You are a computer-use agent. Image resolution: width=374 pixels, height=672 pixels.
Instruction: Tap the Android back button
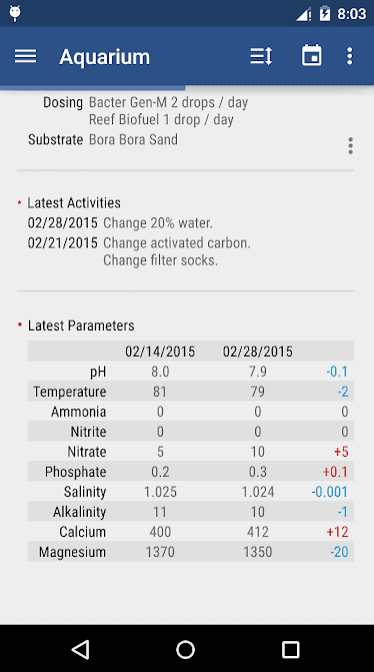(x=81, y=649)
